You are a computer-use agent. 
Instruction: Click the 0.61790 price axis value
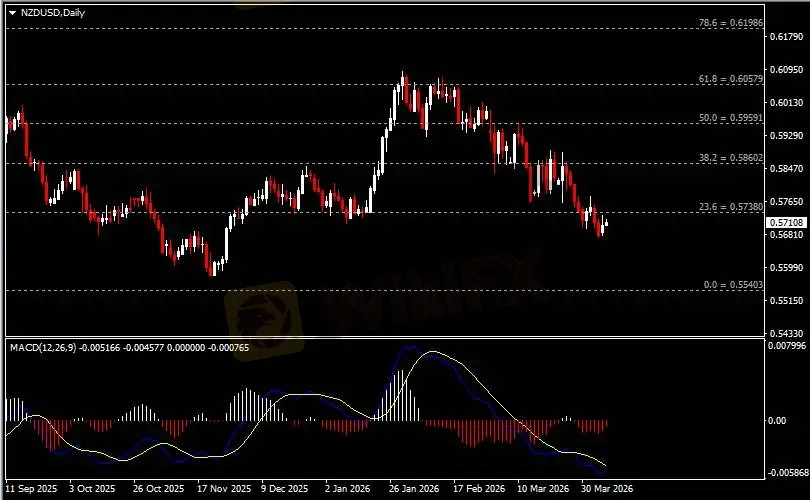(786, 37)
